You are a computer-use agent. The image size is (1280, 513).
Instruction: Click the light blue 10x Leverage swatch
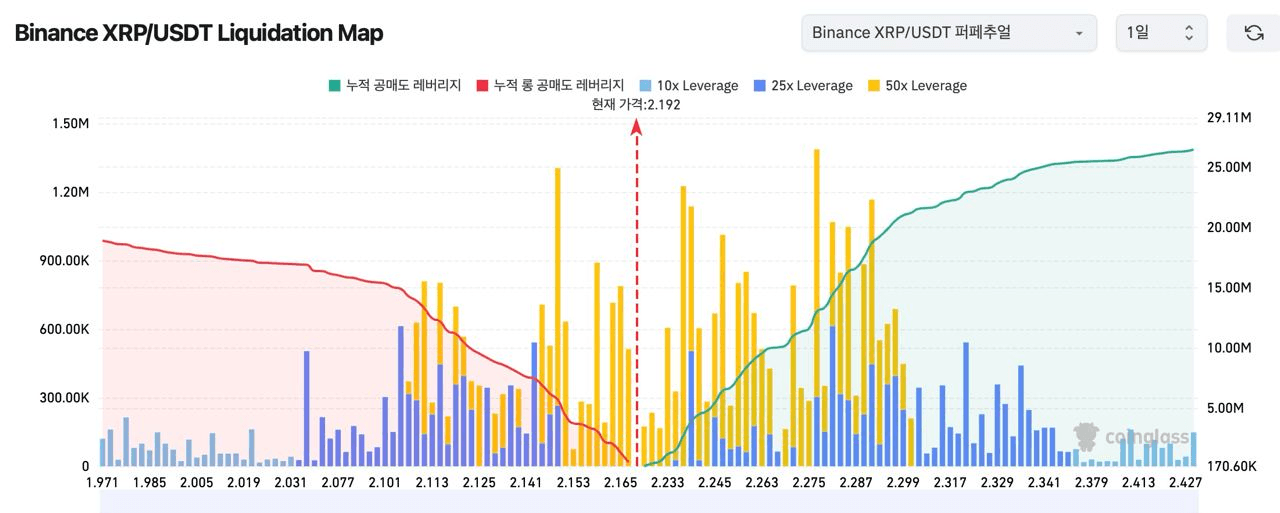point(644,86)
